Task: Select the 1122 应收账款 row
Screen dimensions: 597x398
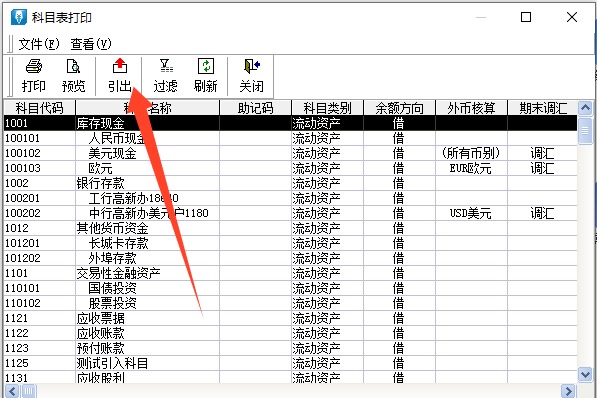Action: pyautogui.click(x=291, y=333)
